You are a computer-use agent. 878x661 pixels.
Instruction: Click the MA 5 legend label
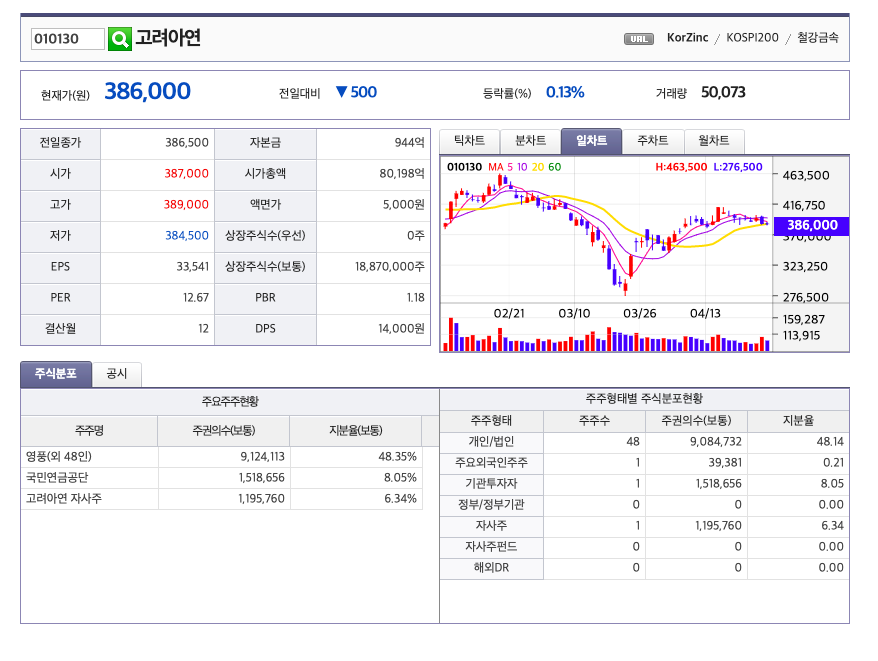pos(510,167)
